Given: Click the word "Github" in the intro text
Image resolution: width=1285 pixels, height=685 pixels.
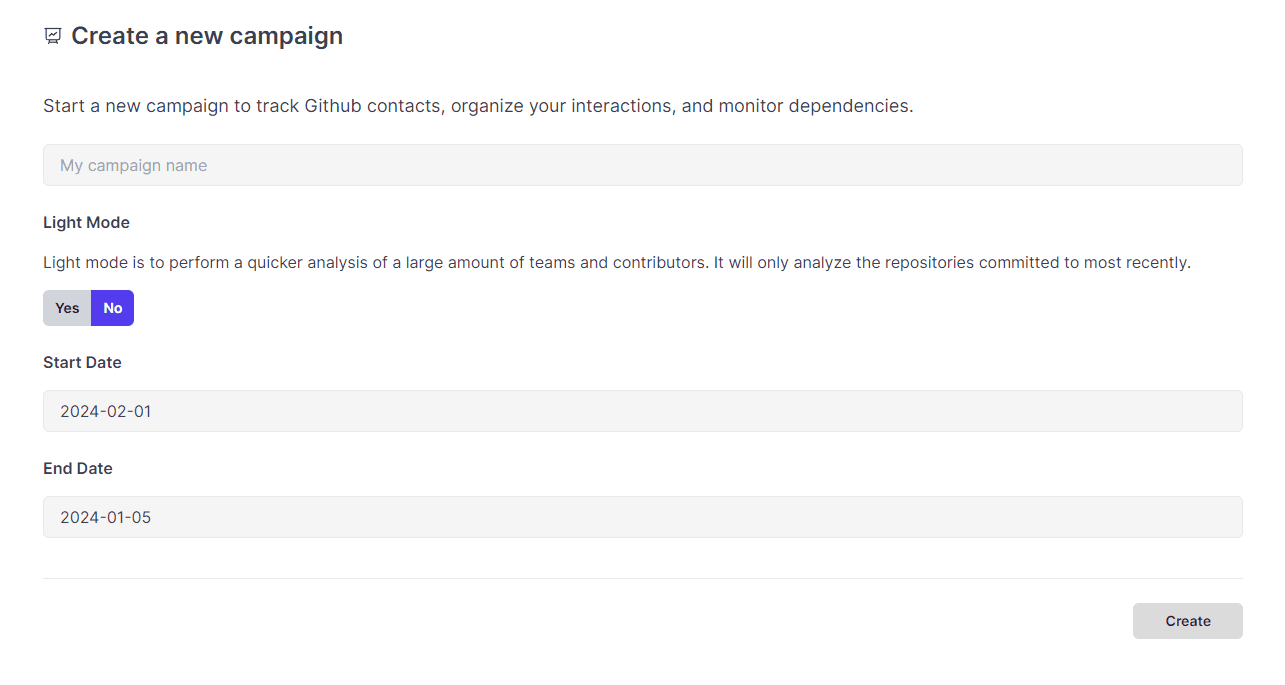Looking at the screenshot, I should [x=333, y=105].
